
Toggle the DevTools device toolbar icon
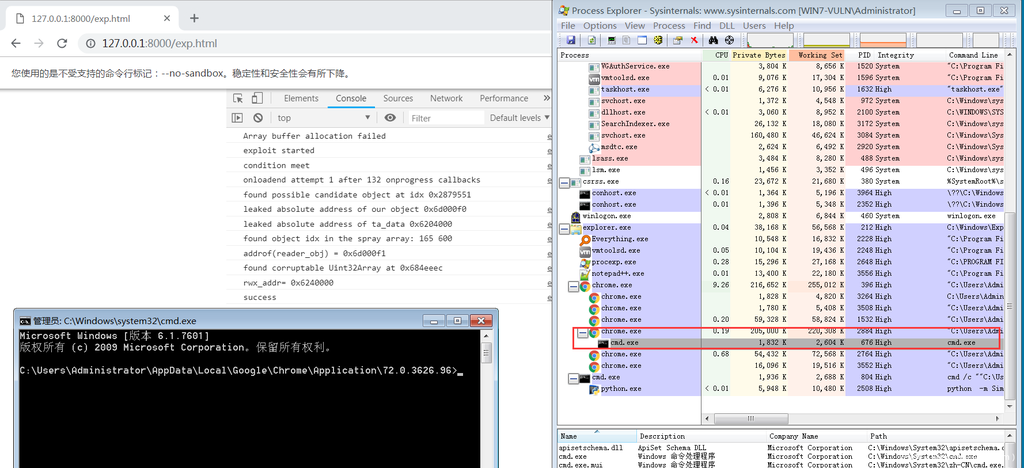pos(257,99)
